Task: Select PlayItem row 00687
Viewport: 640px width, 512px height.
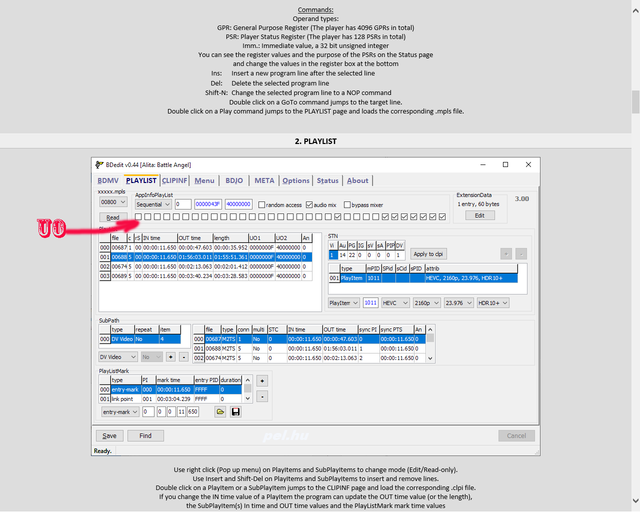Action: pos(205,247)
